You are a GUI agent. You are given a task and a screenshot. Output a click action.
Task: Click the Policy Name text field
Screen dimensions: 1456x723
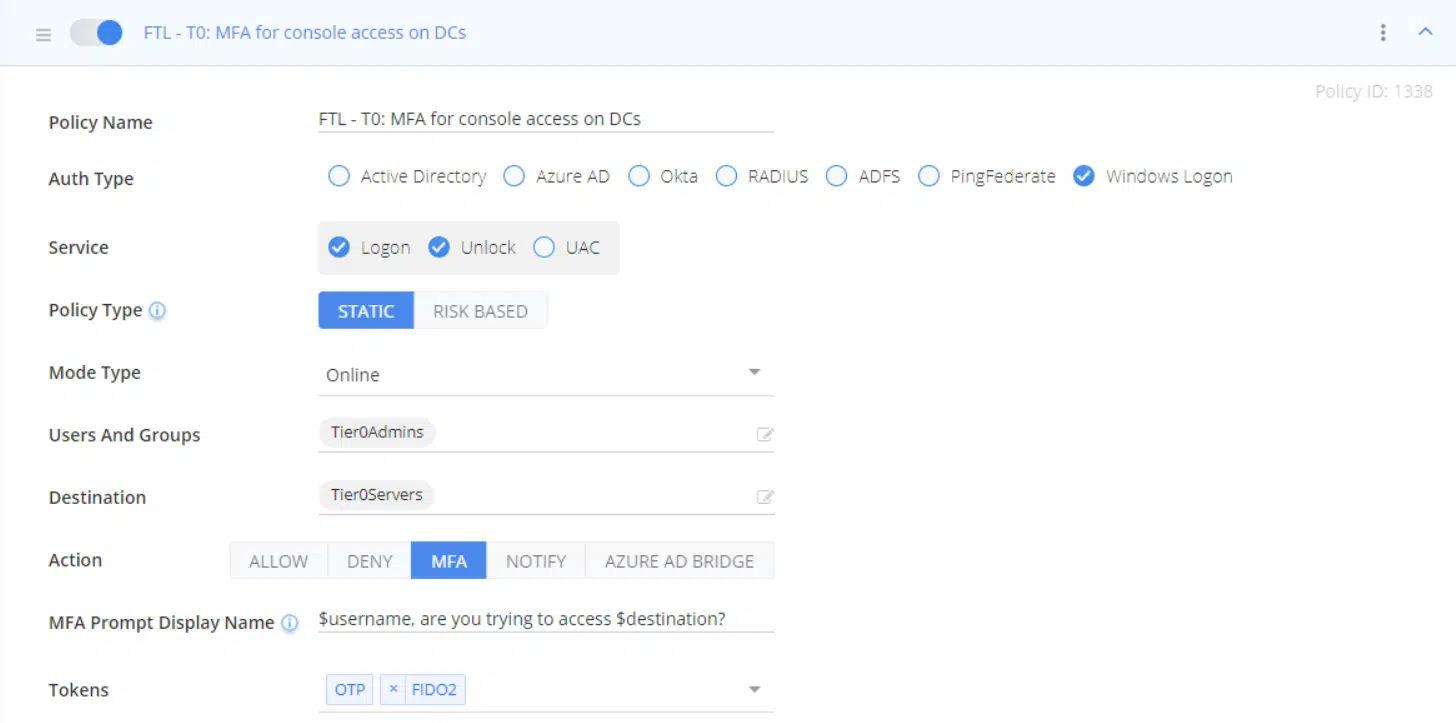(x=545, y=119)
